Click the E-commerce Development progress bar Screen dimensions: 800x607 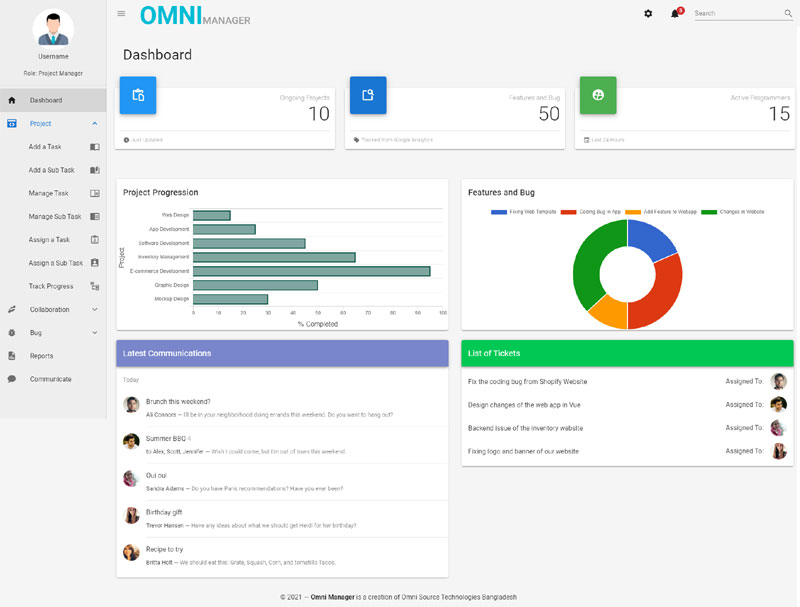point(310,270)
